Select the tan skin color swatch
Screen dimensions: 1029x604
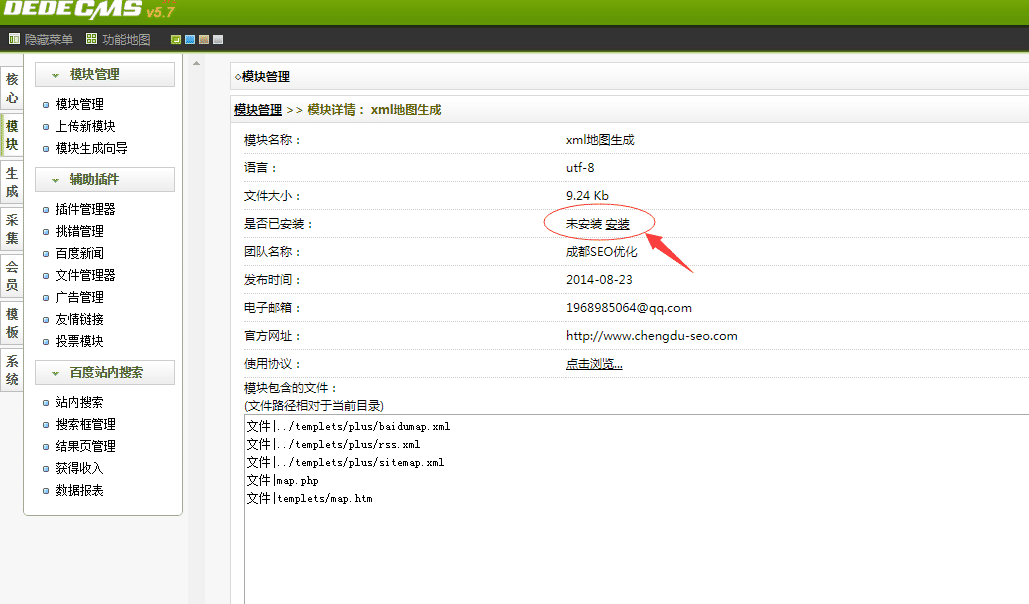[204, 40]
